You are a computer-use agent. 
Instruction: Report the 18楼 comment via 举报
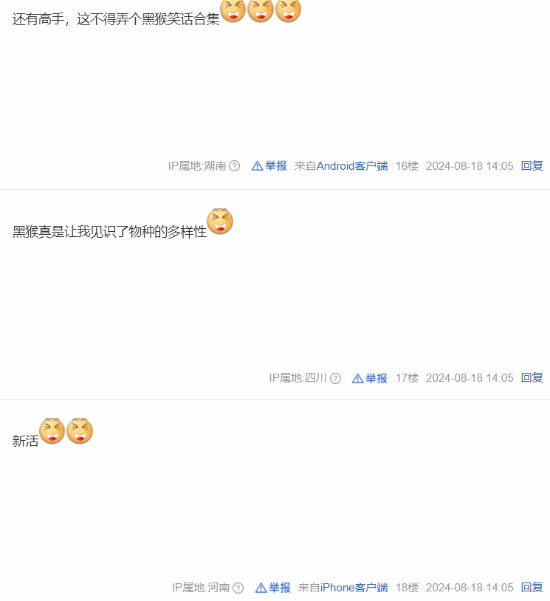(279, 588)
